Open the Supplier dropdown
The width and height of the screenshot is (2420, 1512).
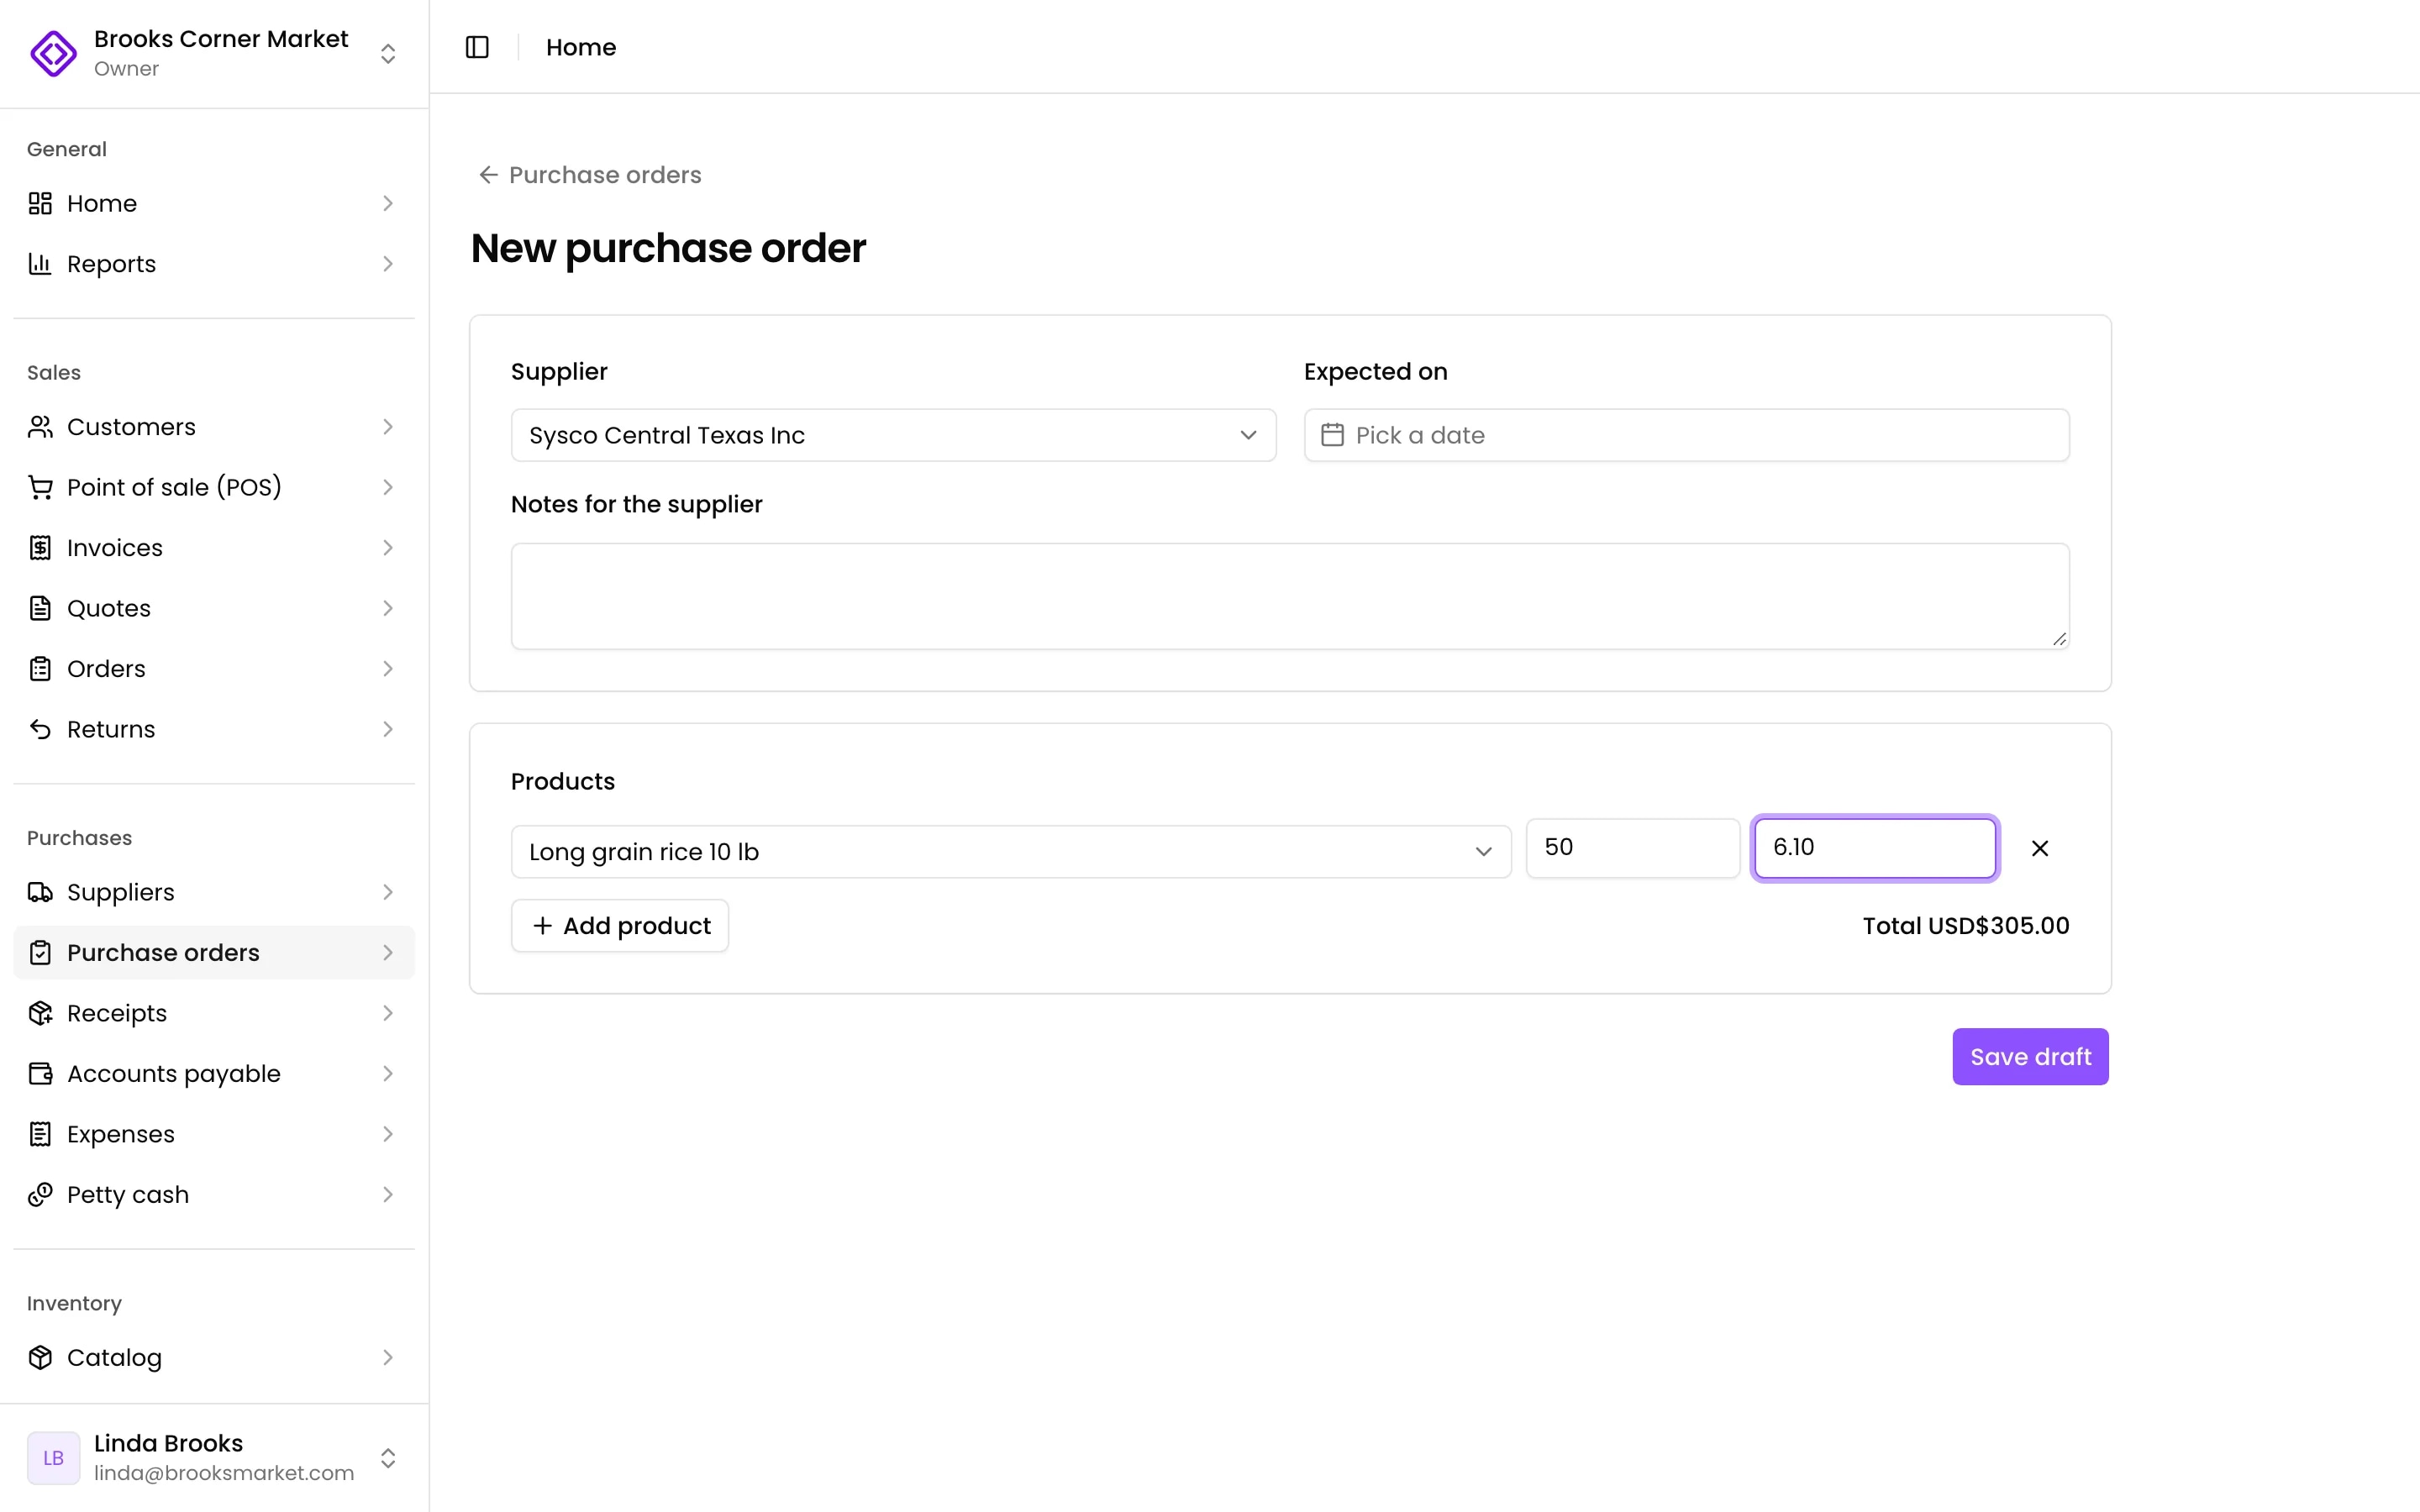tap(893, 435)
